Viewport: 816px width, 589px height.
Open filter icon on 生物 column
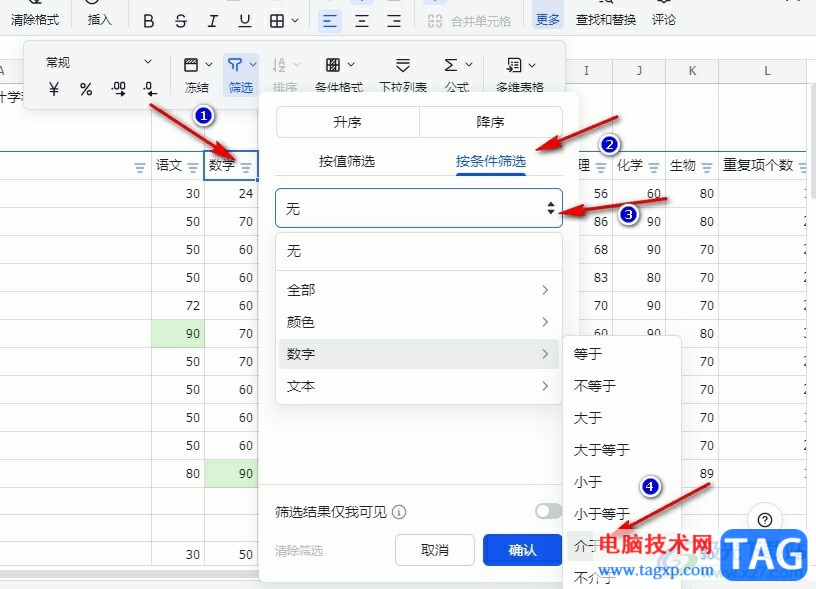707,168
